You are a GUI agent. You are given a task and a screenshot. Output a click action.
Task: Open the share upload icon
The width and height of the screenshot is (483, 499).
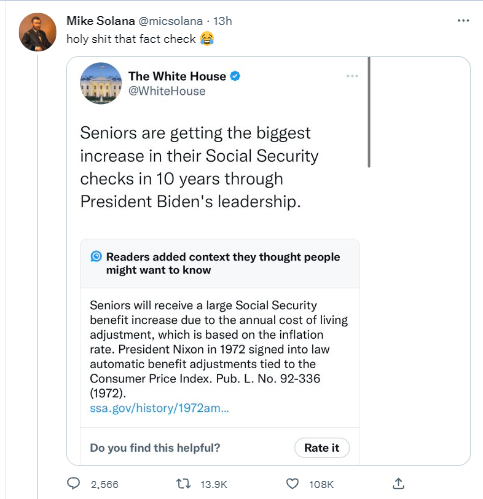coord(398,483)
